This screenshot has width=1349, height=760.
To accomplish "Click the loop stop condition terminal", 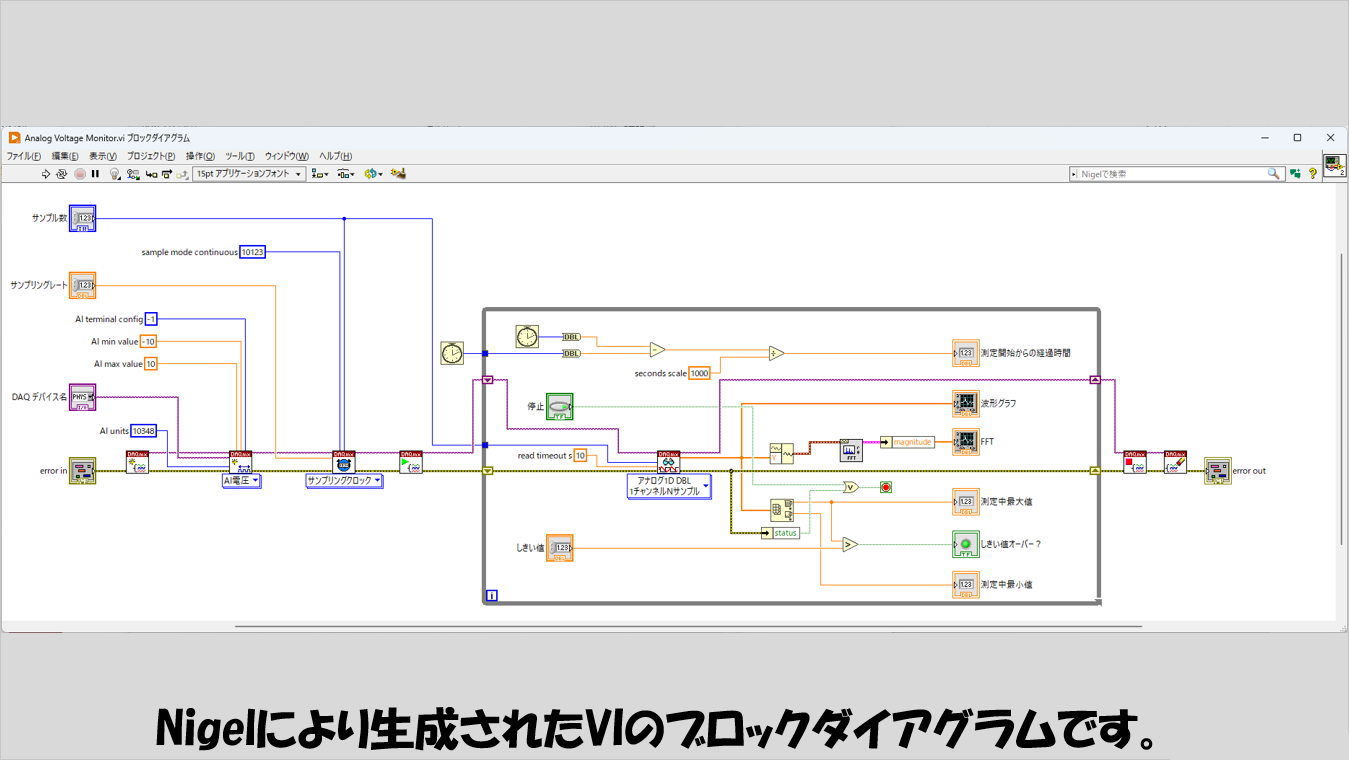I will pyautogui.click(x=885, y=487).
